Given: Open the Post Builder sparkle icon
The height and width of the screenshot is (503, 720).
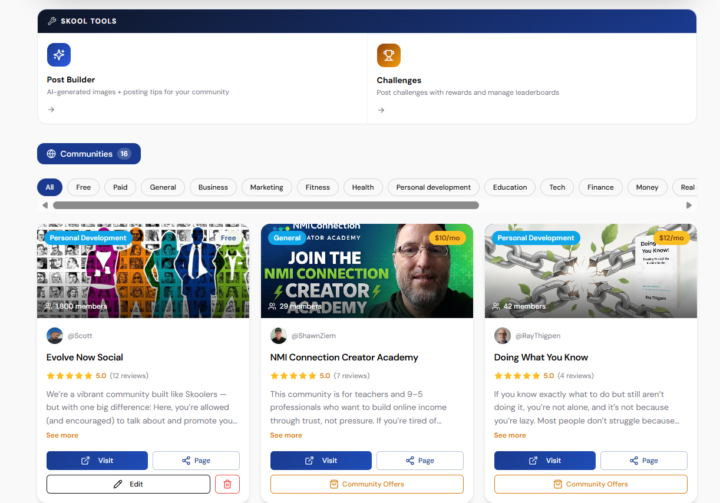Looking at the screenshot, I should (59, 55).
